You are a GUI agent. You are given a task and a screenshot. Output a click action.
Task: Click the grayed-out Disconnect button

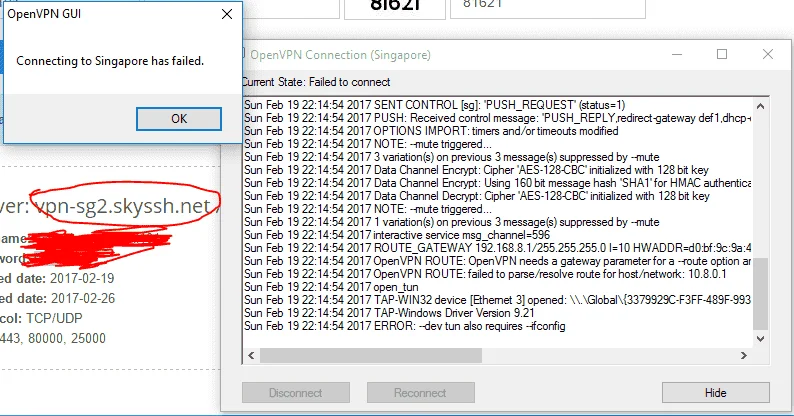tap(296, 393)
